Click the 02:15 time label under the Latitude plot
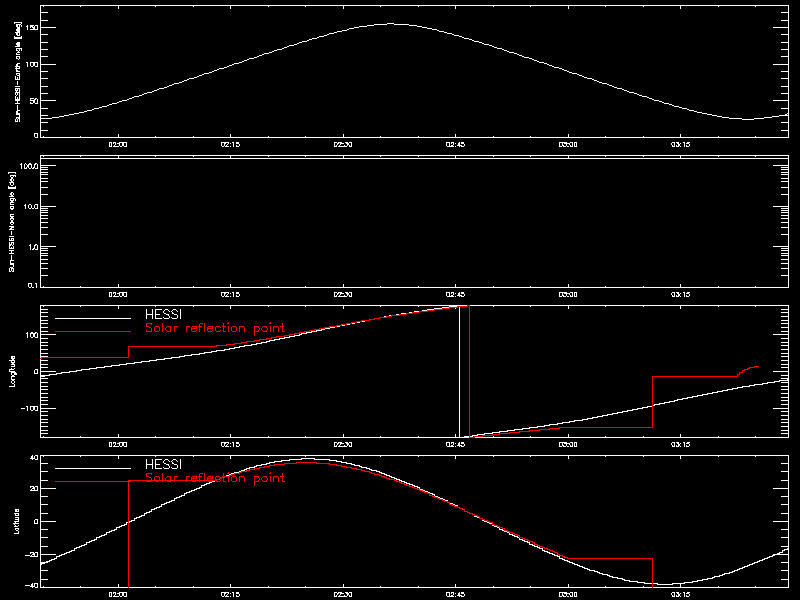Viewport: 800px width, 600px height. pos(230,595)
